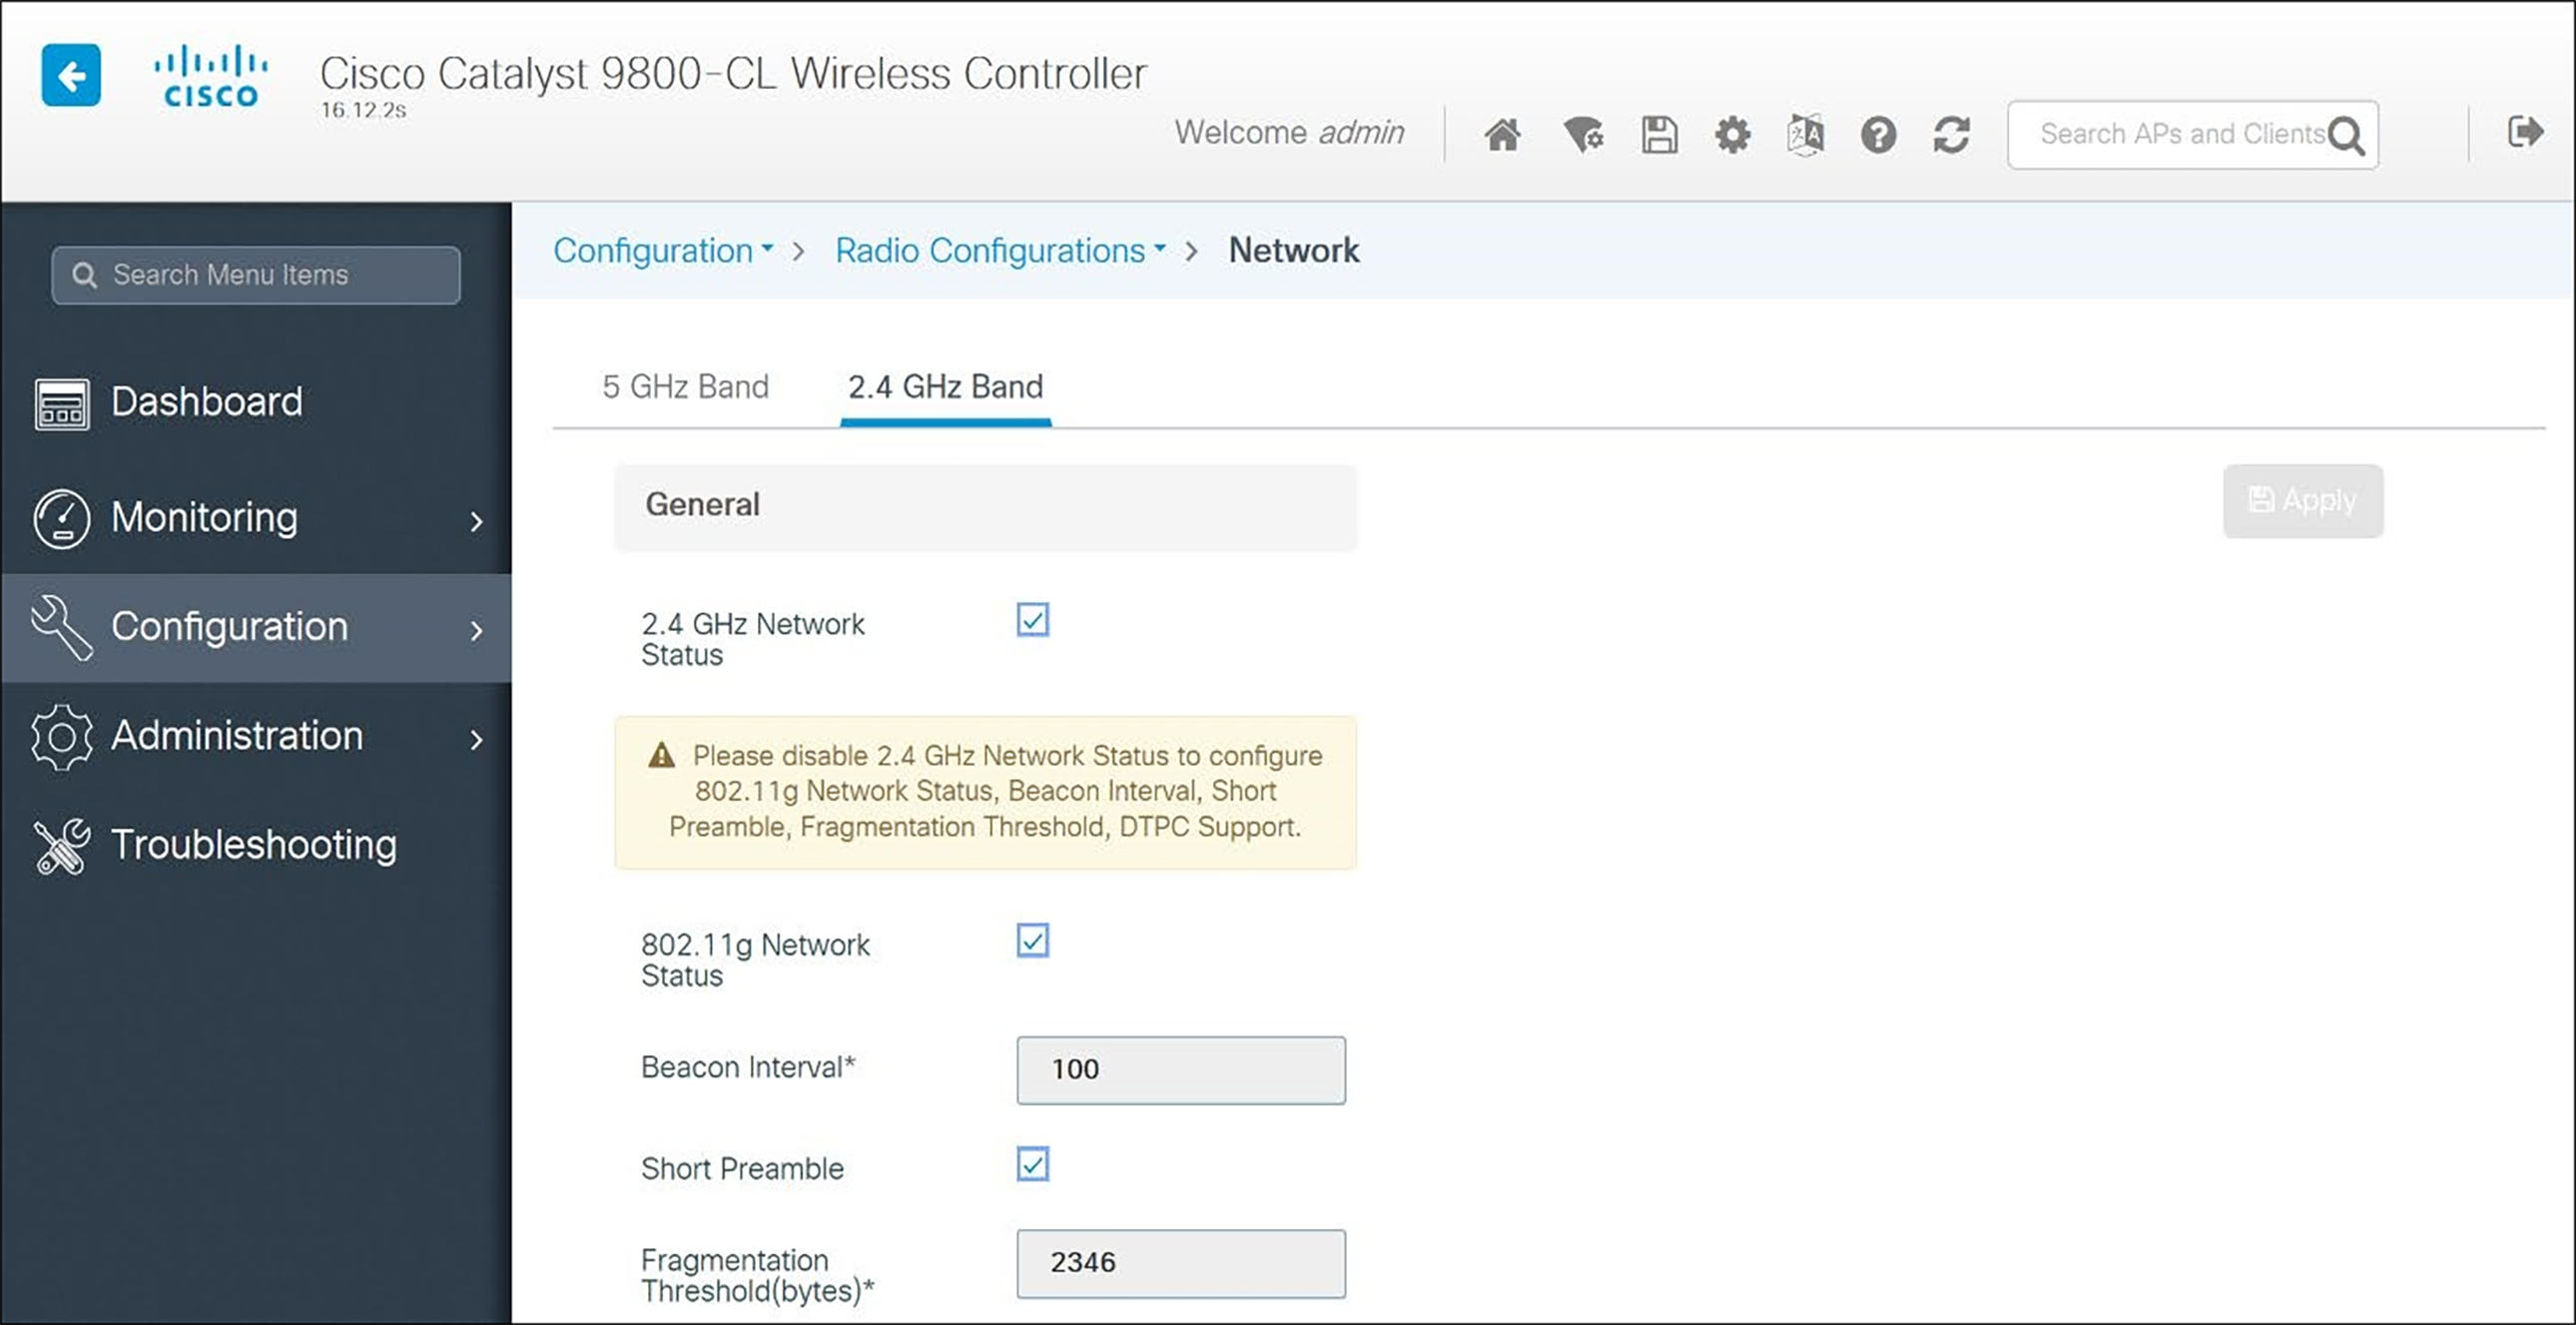This screenshot has height=1325, width=2576.
Task: Open settings via the gear icon
Action: point(1731,134)
